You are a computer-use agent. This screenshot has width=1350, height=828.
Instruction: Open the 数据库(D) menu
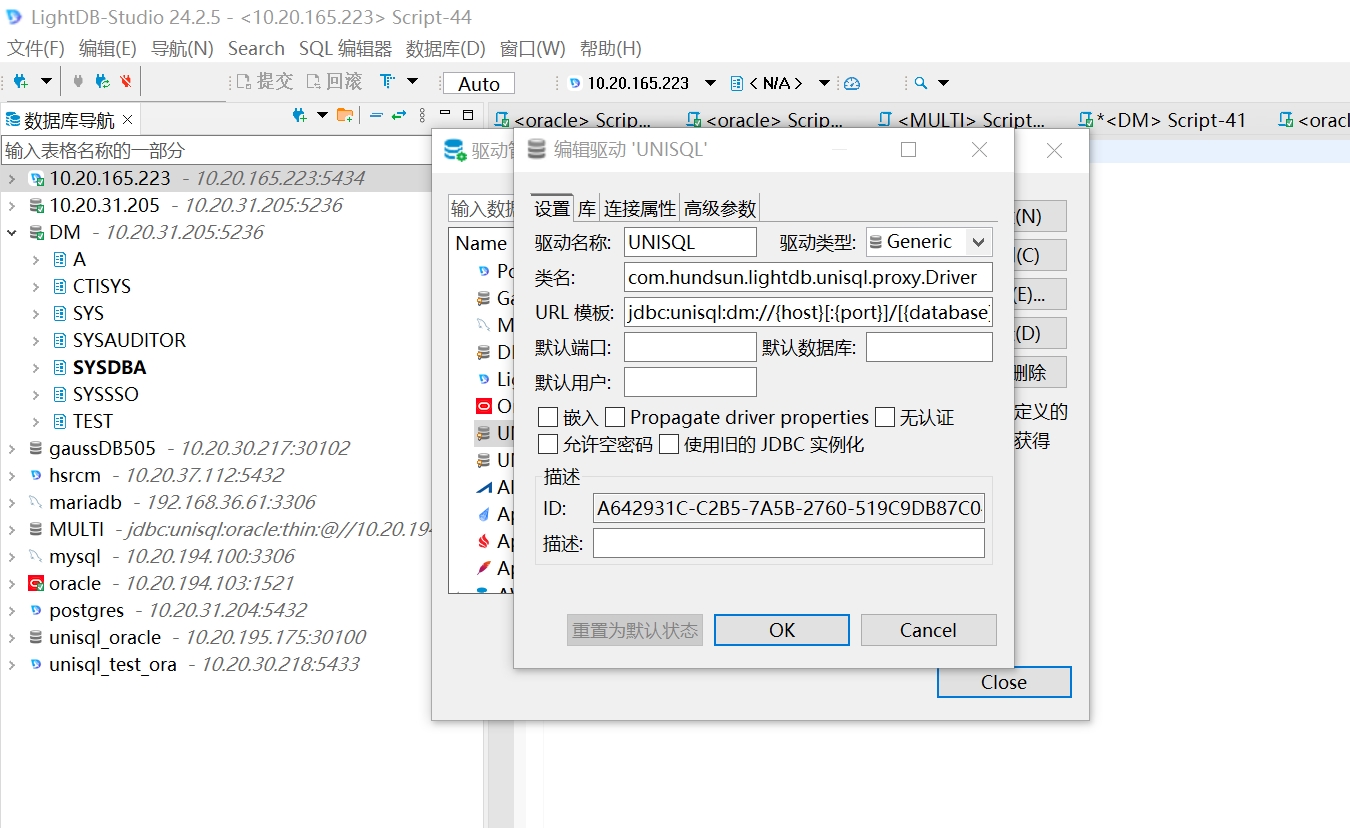point(446,48)
